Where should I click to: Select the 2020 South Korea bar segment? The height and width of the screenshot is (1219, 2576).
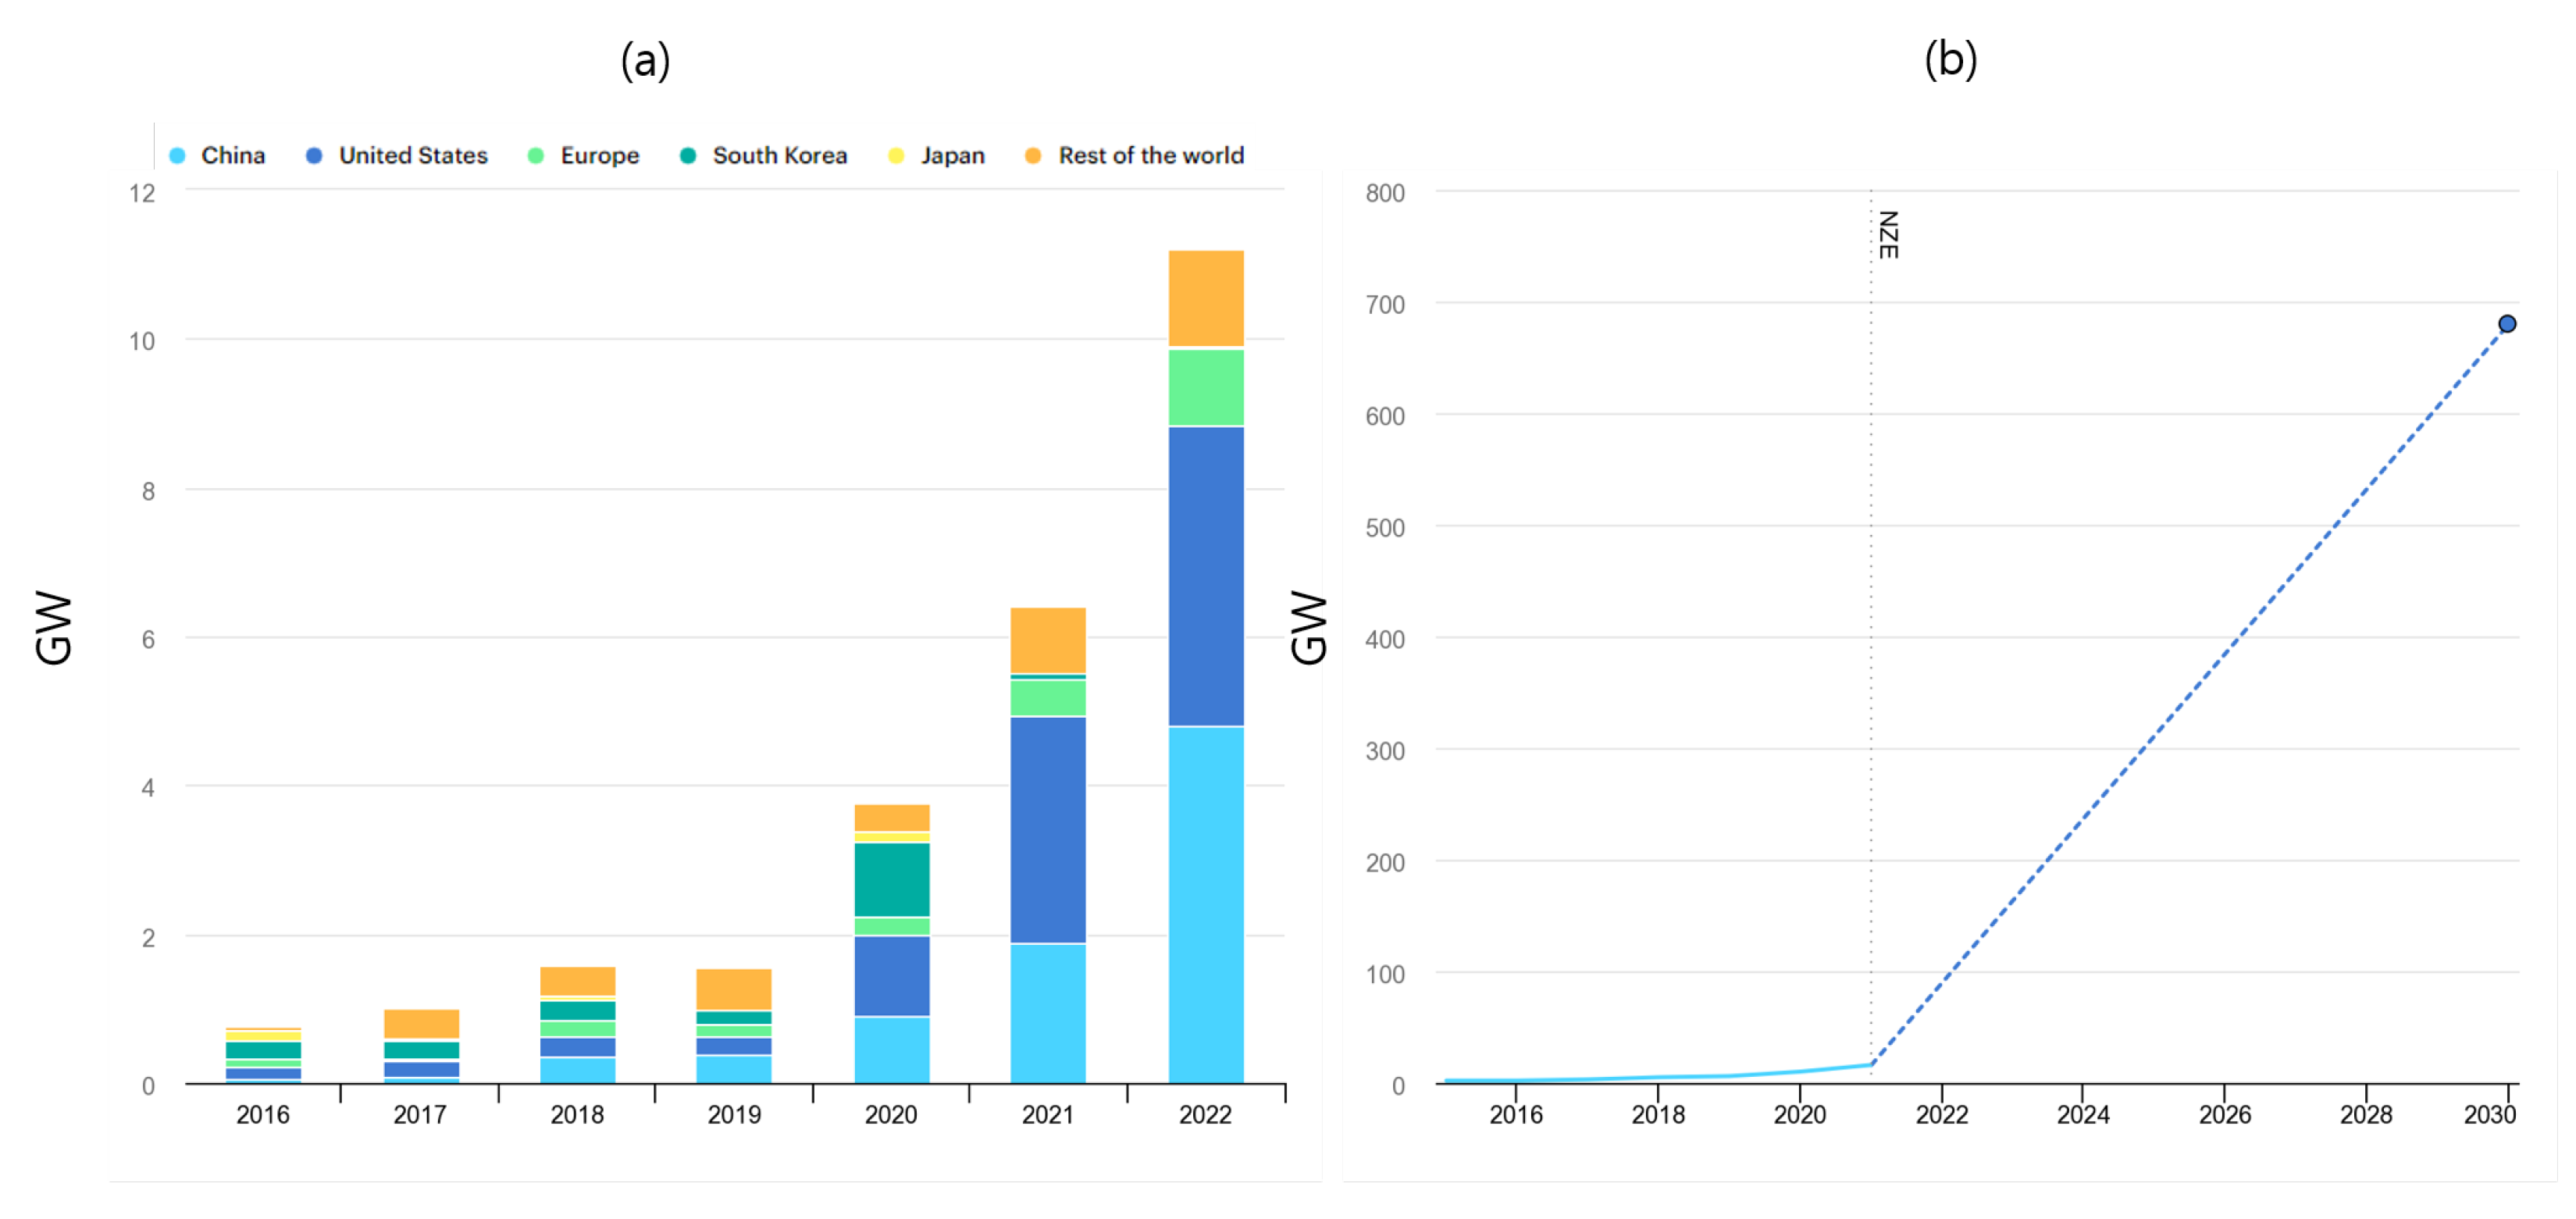(892, 880)
